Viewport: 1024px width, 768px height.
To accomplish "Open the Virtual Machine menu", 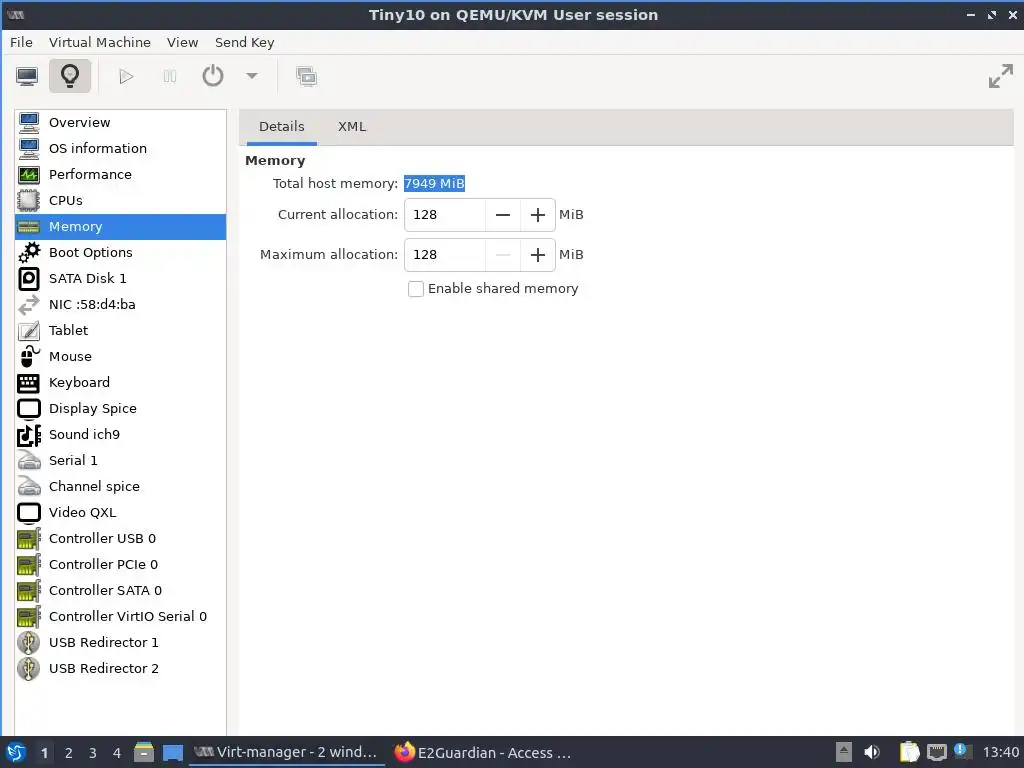I will tap(99, 42).
